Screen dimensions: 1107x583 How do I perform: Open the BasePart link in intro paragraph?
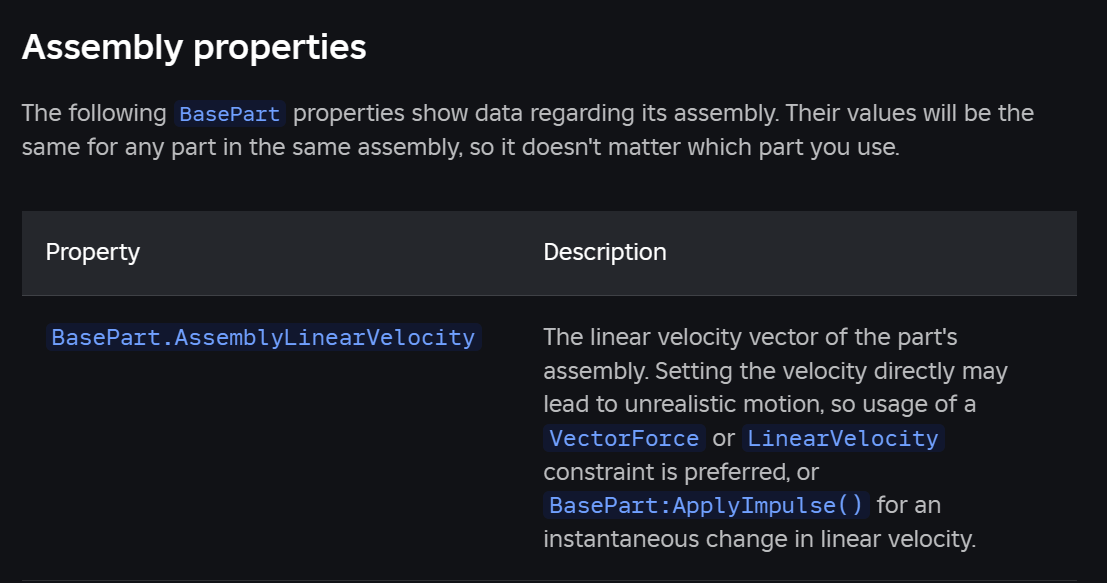(230, 113)
